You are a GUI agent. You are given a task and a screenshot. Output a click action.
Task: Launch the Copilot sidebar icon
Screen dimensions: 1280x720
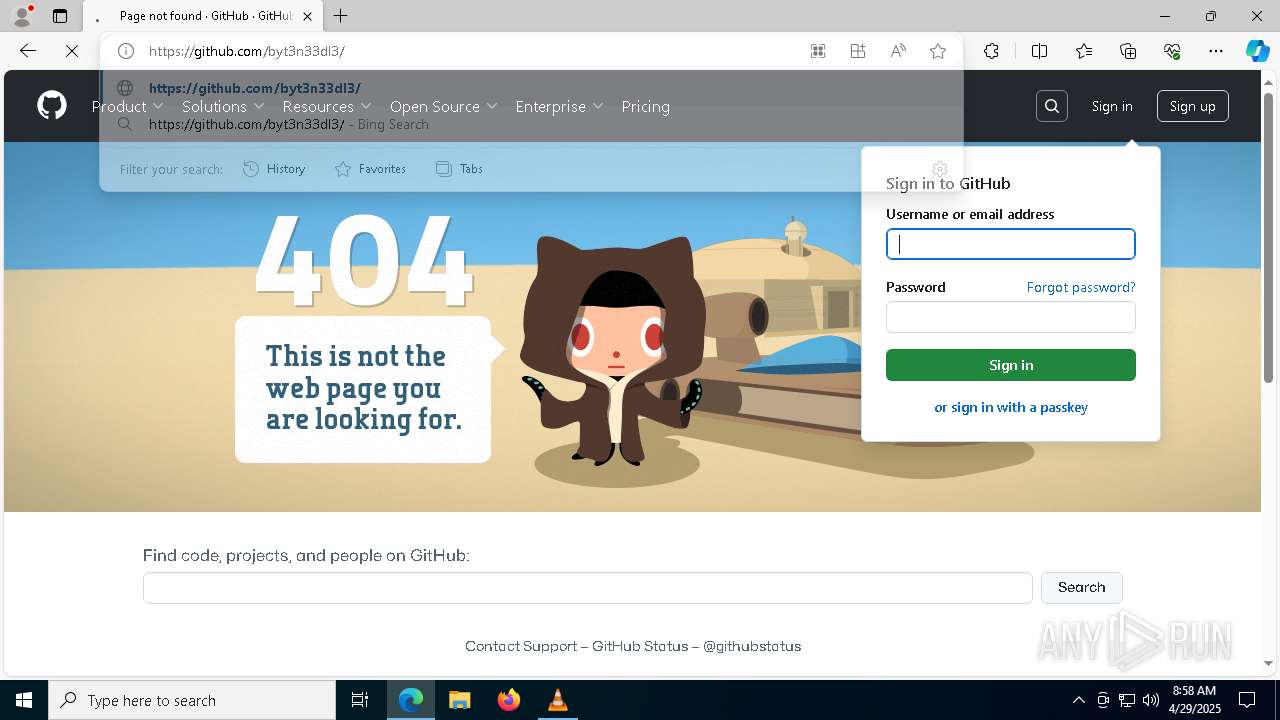point(1257,51)
